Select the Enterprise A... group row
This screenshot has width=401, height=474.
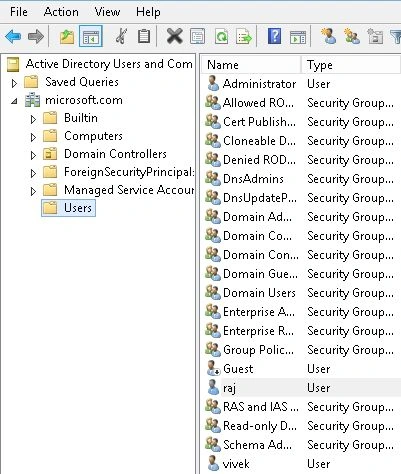[302, 311]
